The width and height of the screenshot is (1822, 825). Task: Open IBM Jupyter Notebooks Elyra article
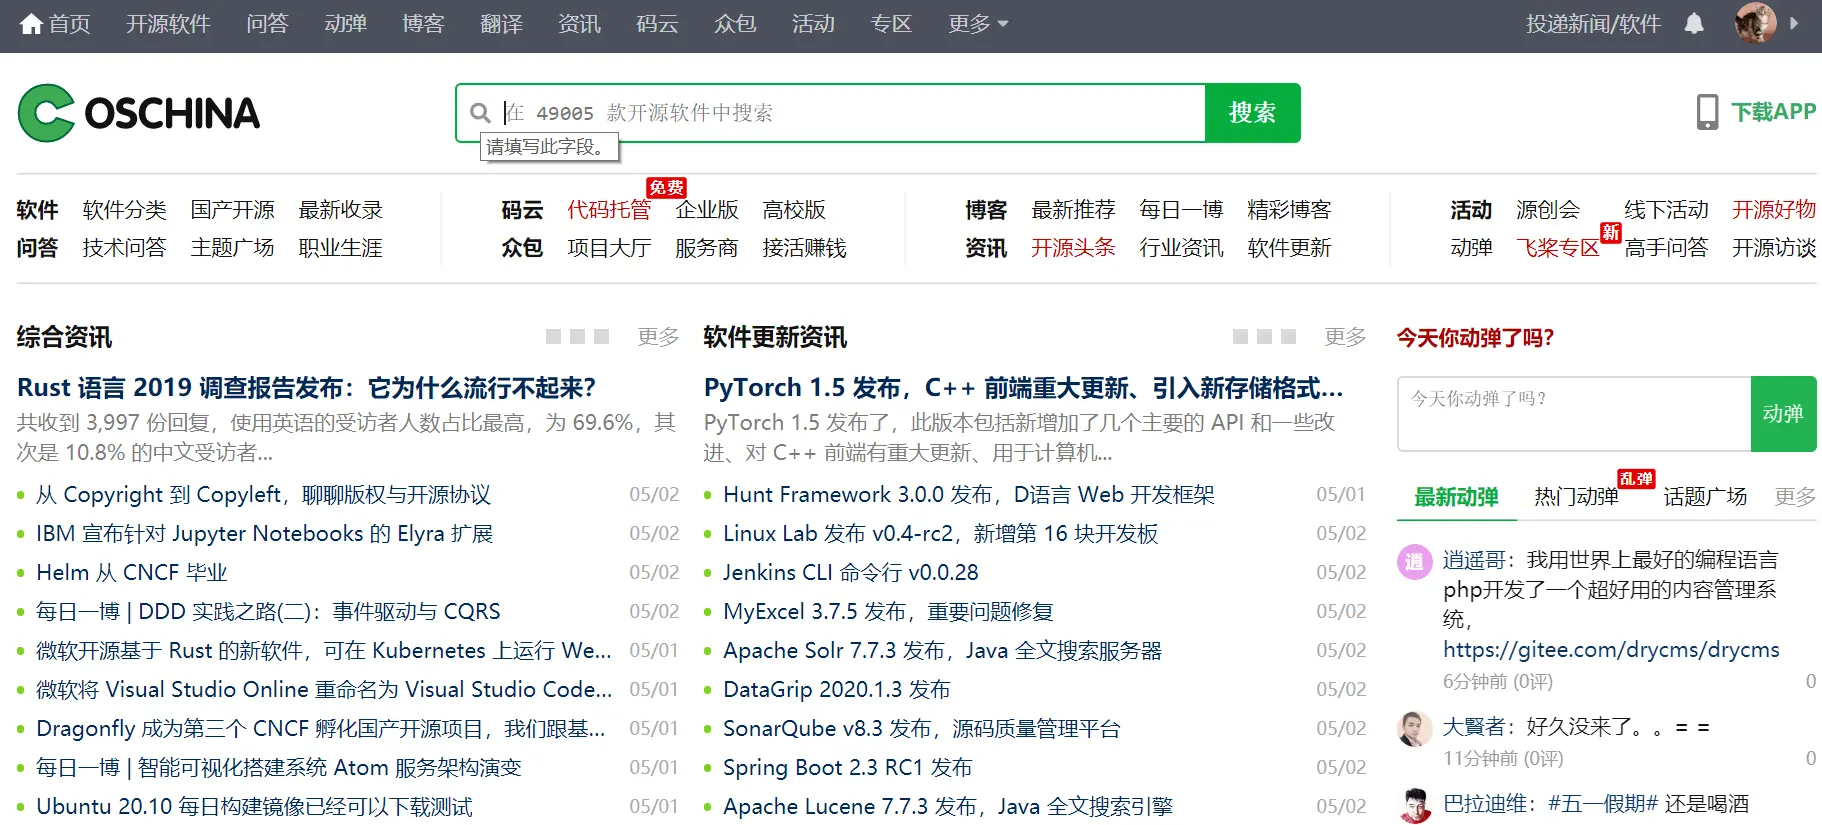[x=265, y=534]
